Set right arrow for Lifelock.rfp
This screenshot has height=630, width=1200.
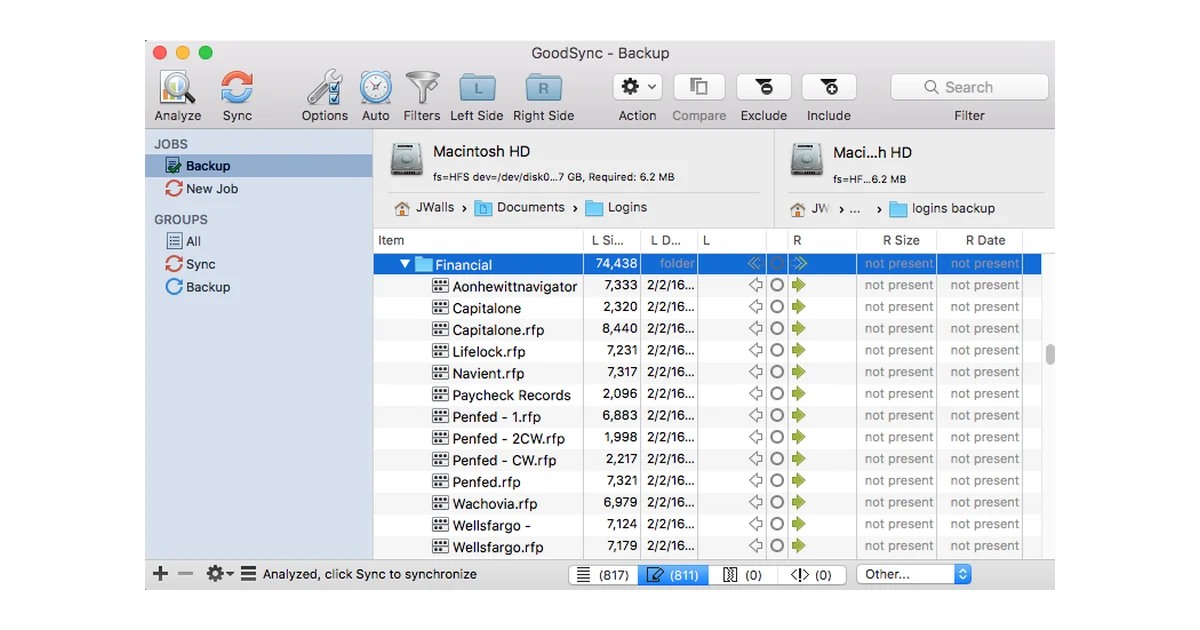click(x=799, y=350)
